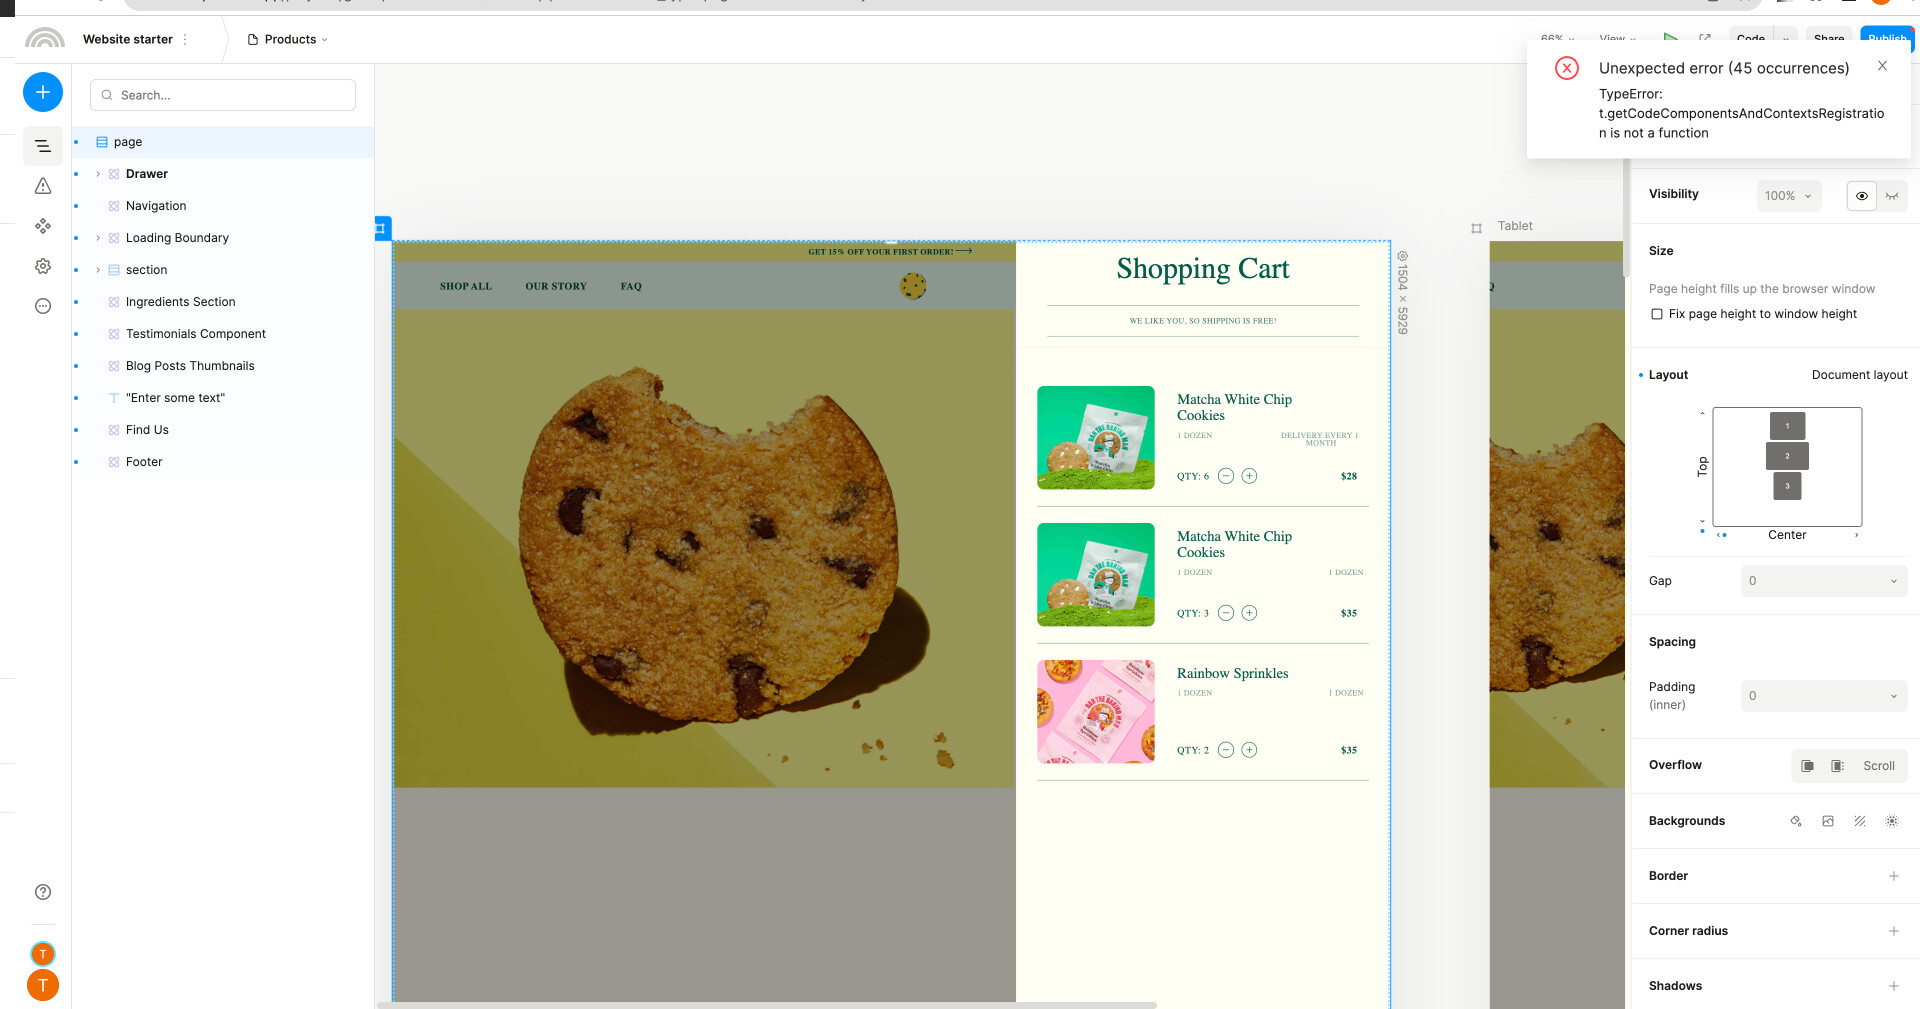Dismiss the Unexpected error notification

pyautogui.click(x=1882, y=66)
